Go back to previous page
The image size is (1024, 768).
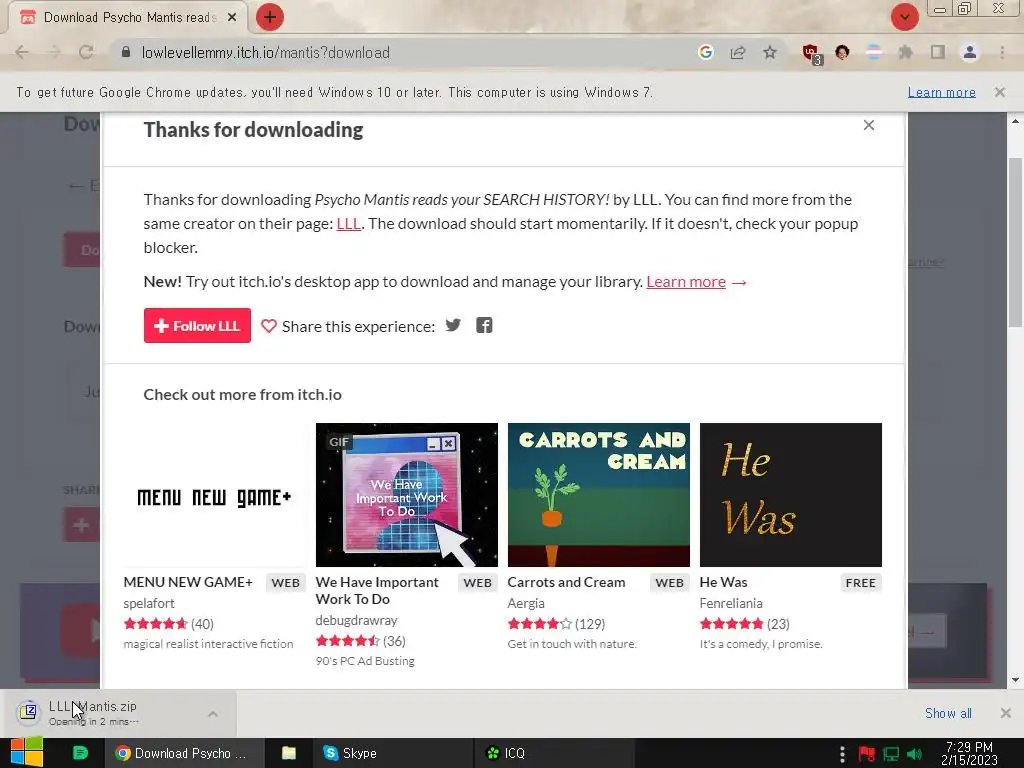coord(22,53)
